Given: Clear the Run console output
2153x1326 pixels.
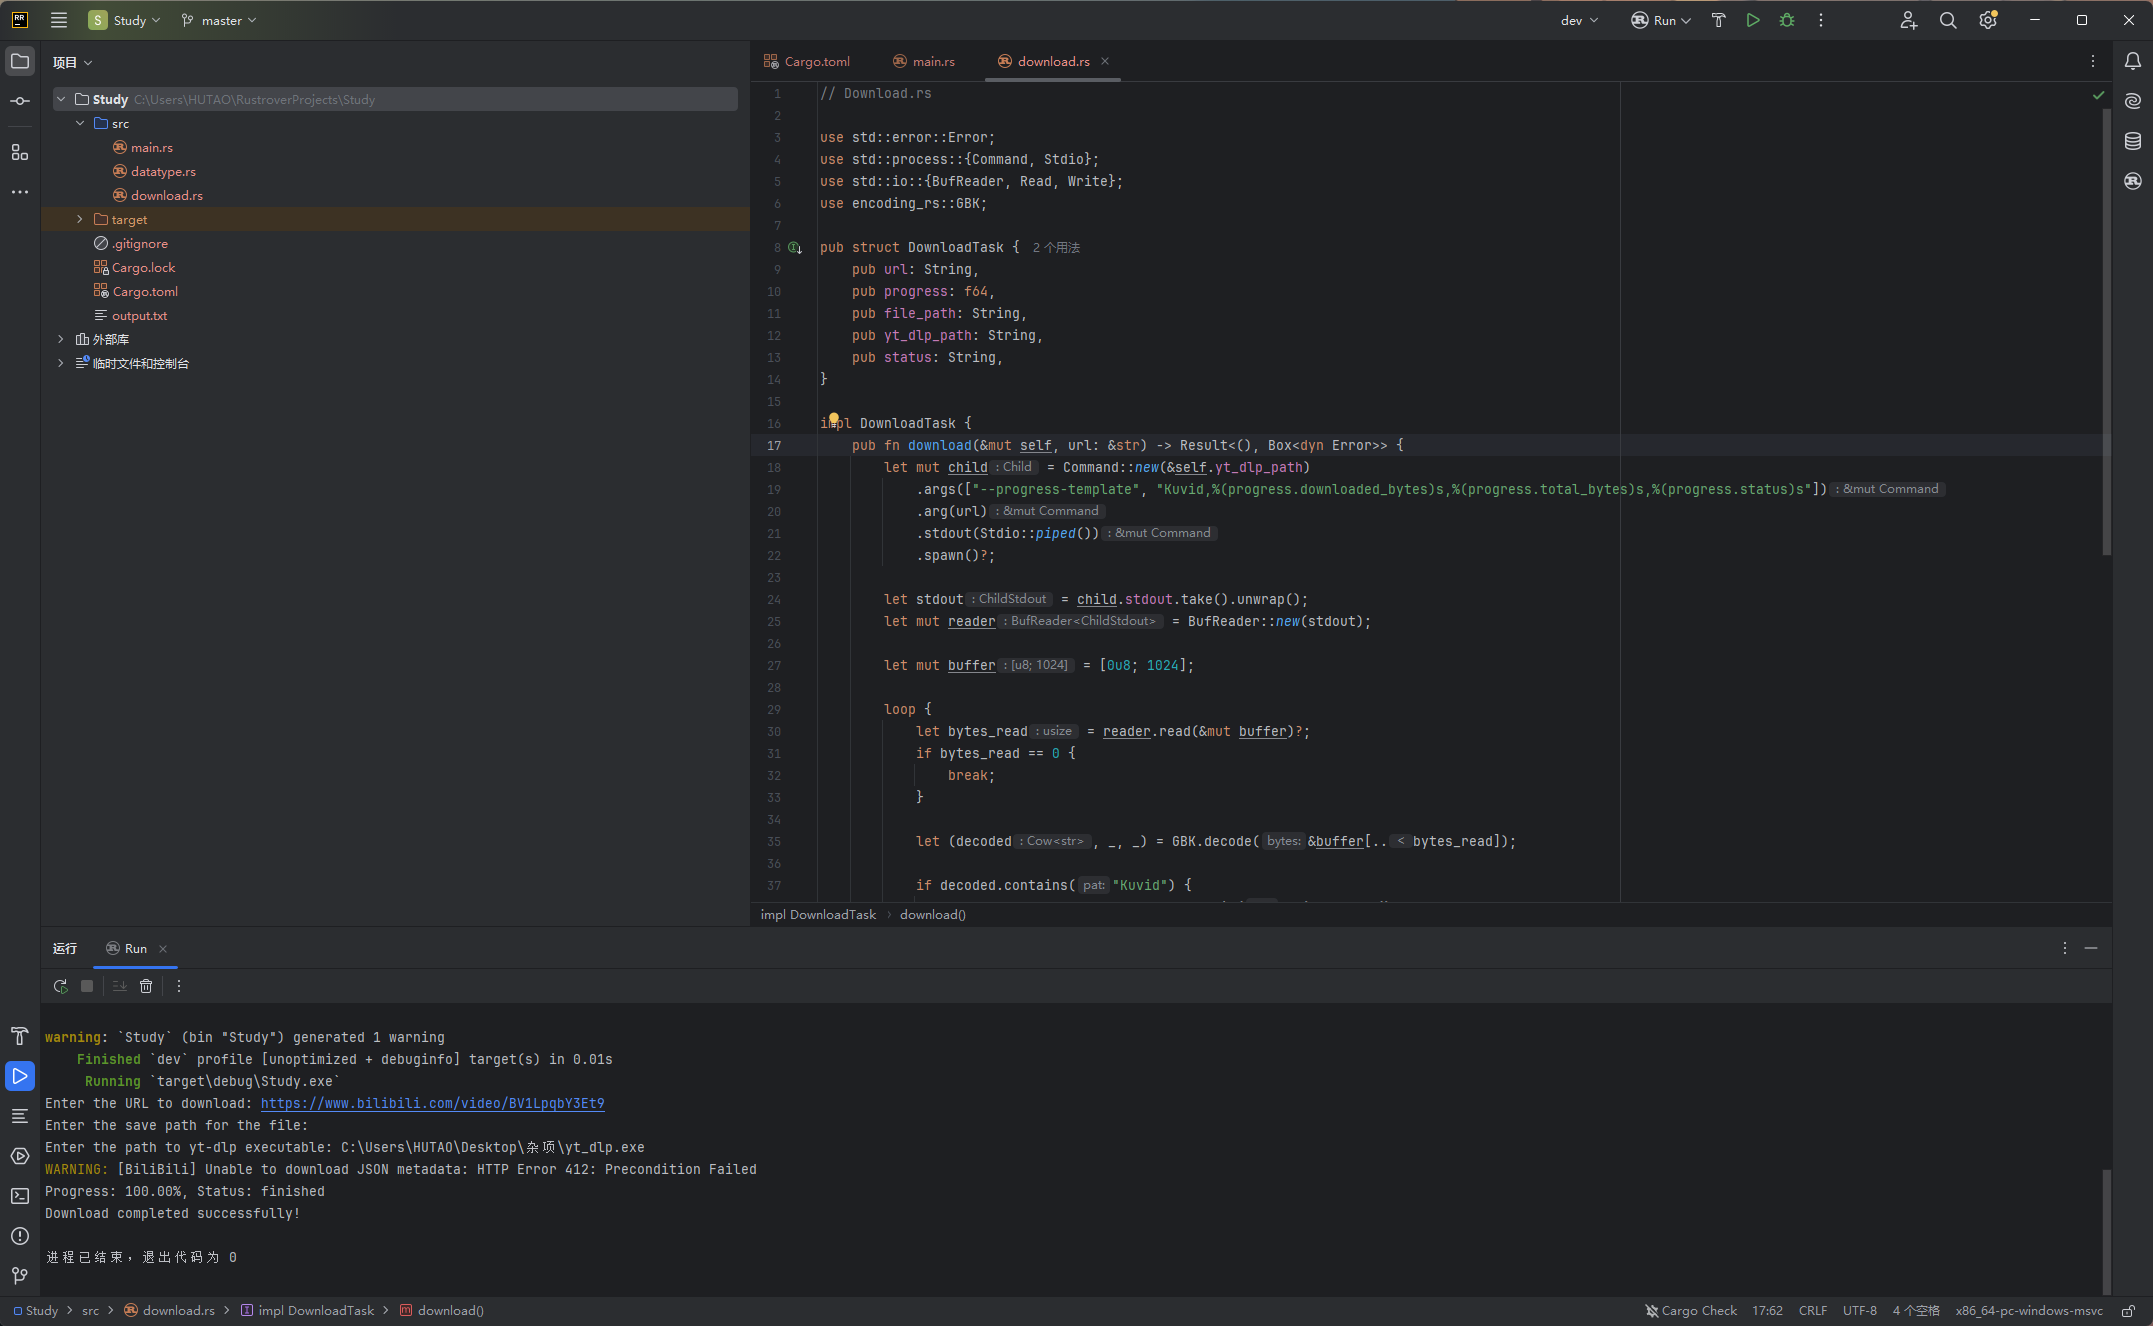Looking at the screenshot, I should (x=146, y=986).
